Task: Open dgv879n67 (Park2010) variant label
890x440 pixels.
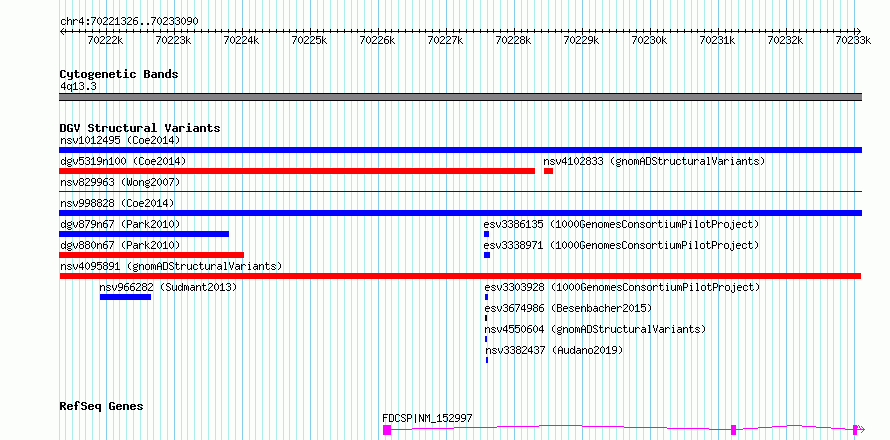Action: coord(120,224)
